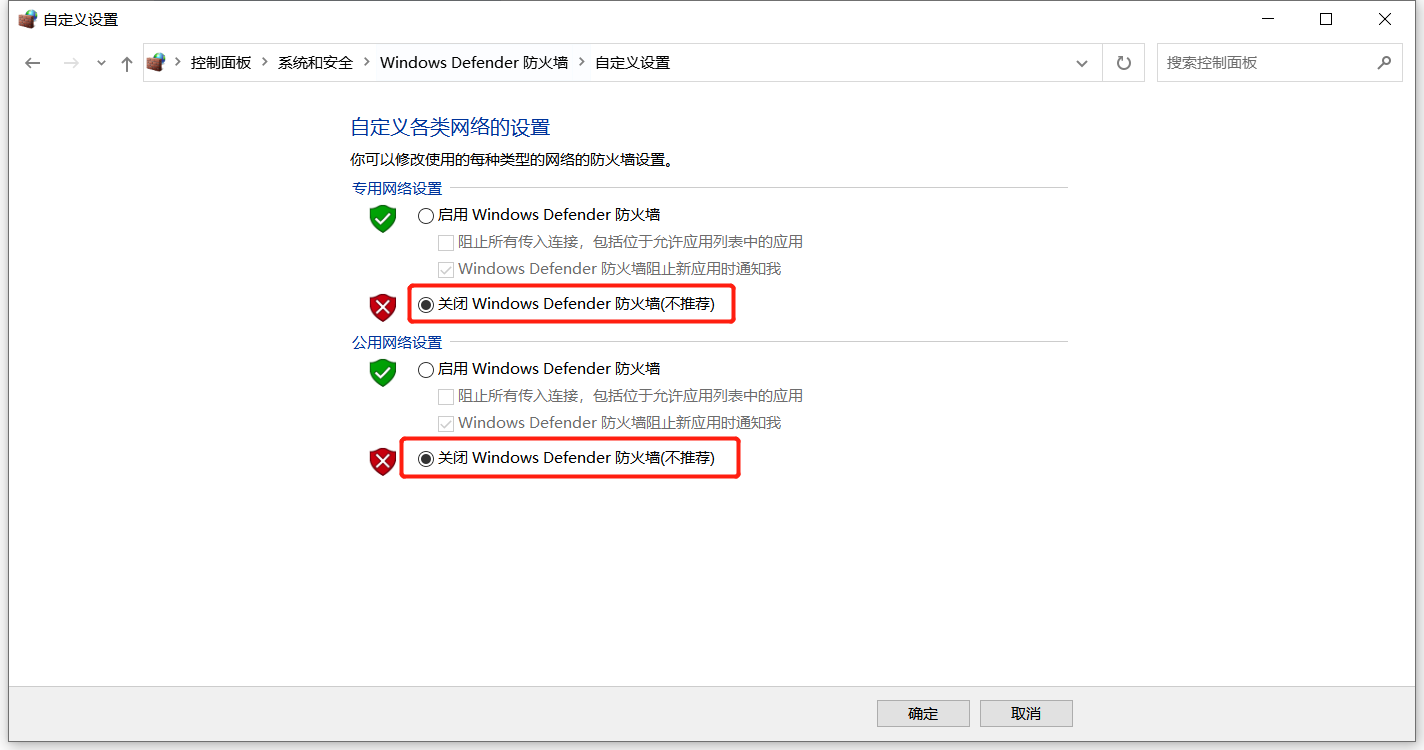The height and width of the screenshot is (750, 1424).
Task: Go to Windows Defender 防火墙 breadcrumb item
Action: (474, 62)
